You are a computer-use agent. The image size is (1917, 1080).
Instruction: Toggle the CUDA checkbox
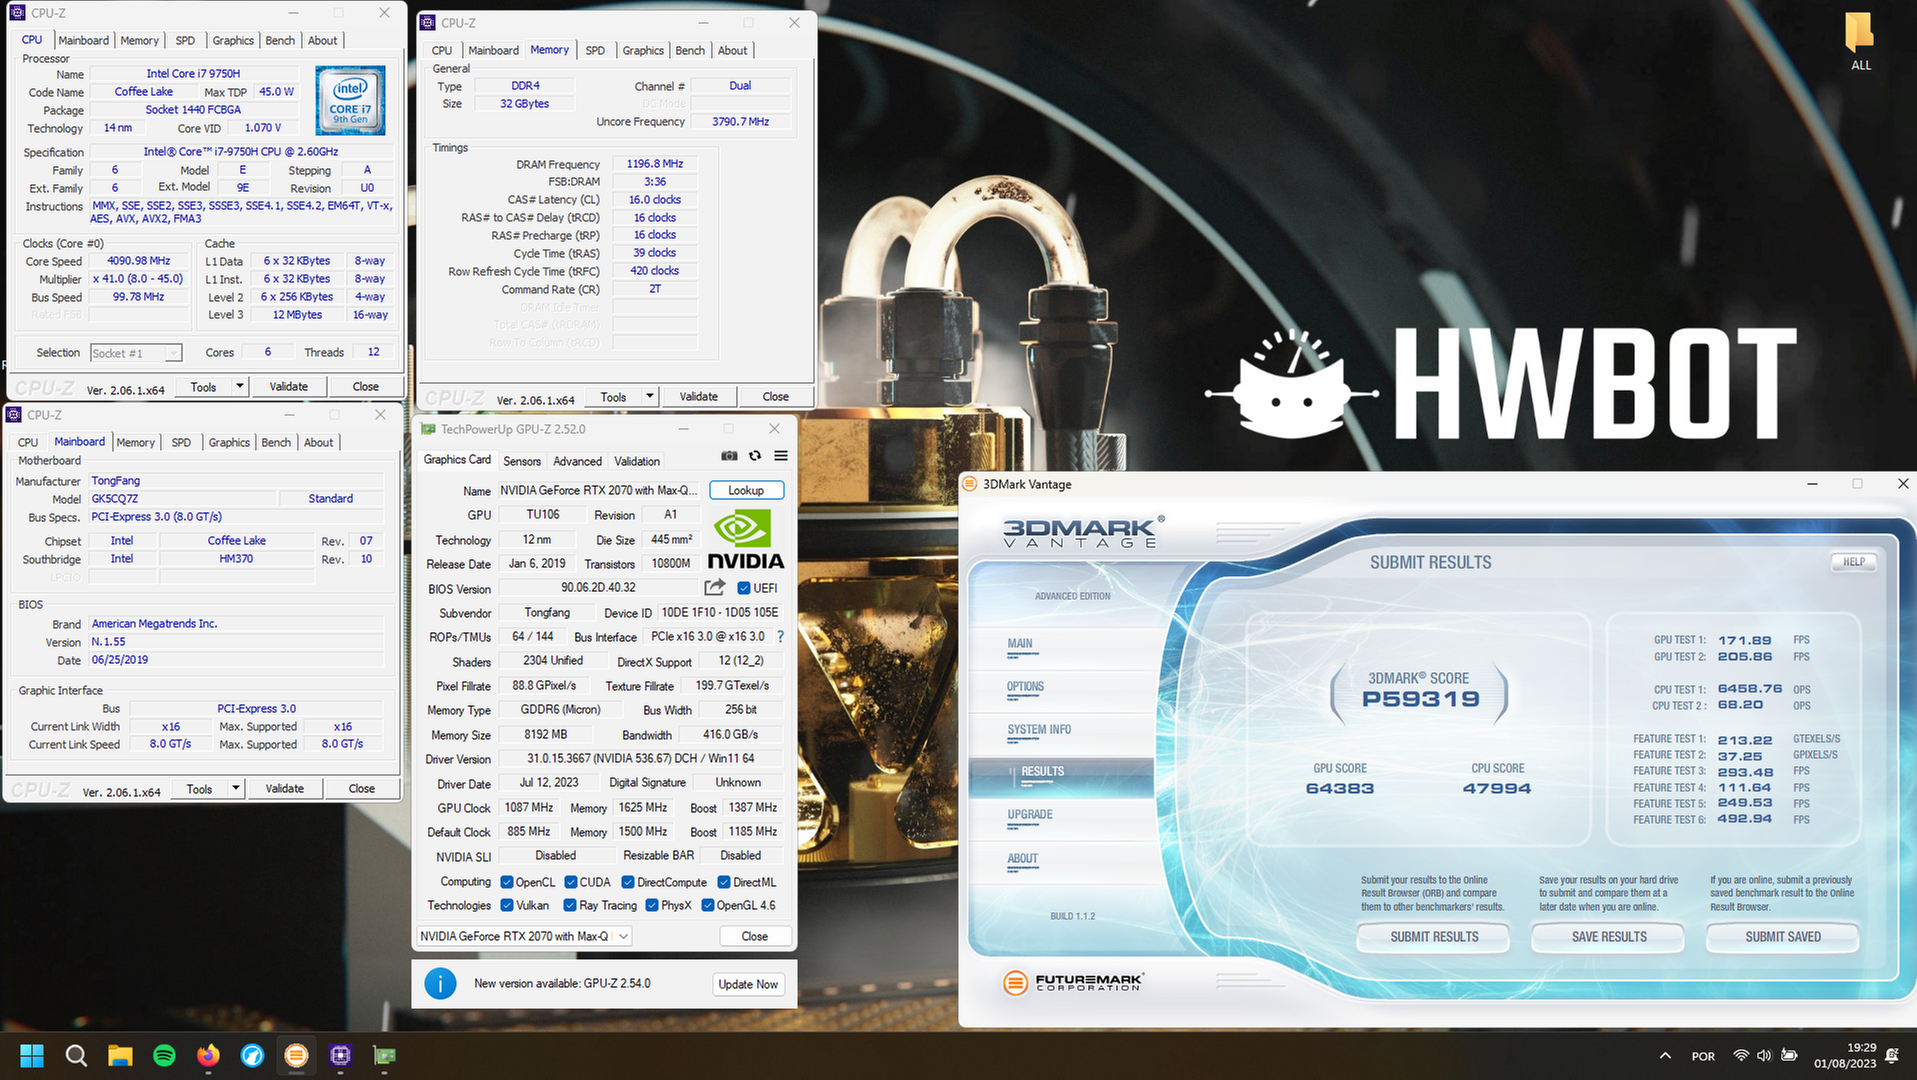[571, 882]
